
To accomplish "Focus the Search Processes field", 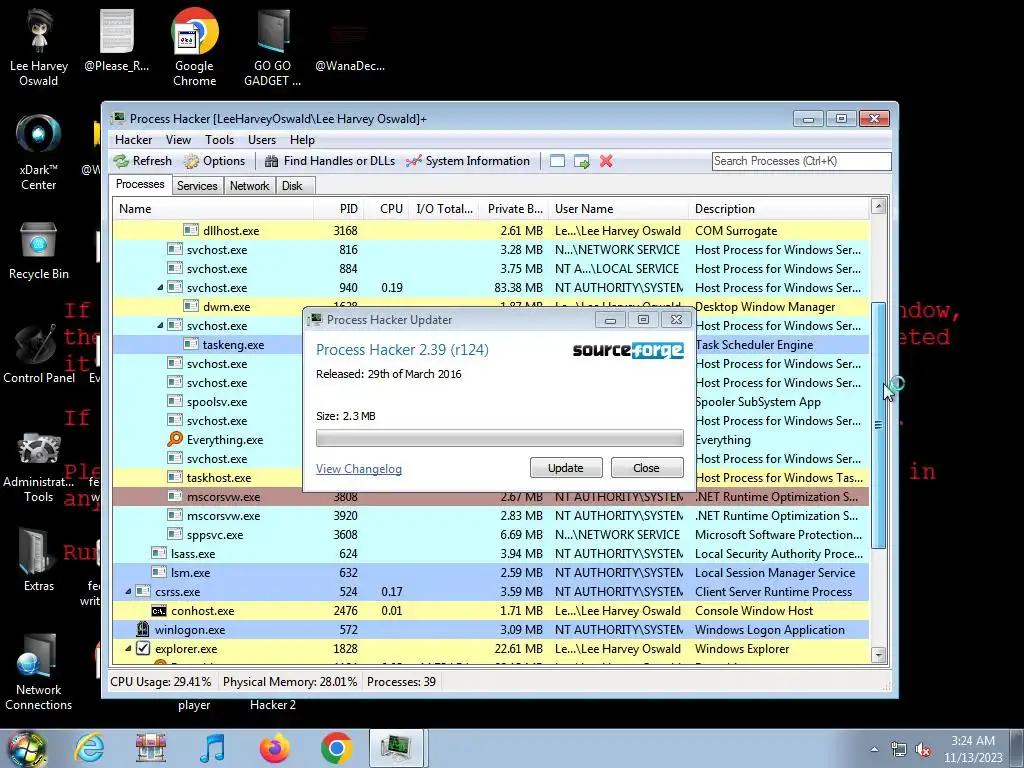I will (x=801, y=161).
